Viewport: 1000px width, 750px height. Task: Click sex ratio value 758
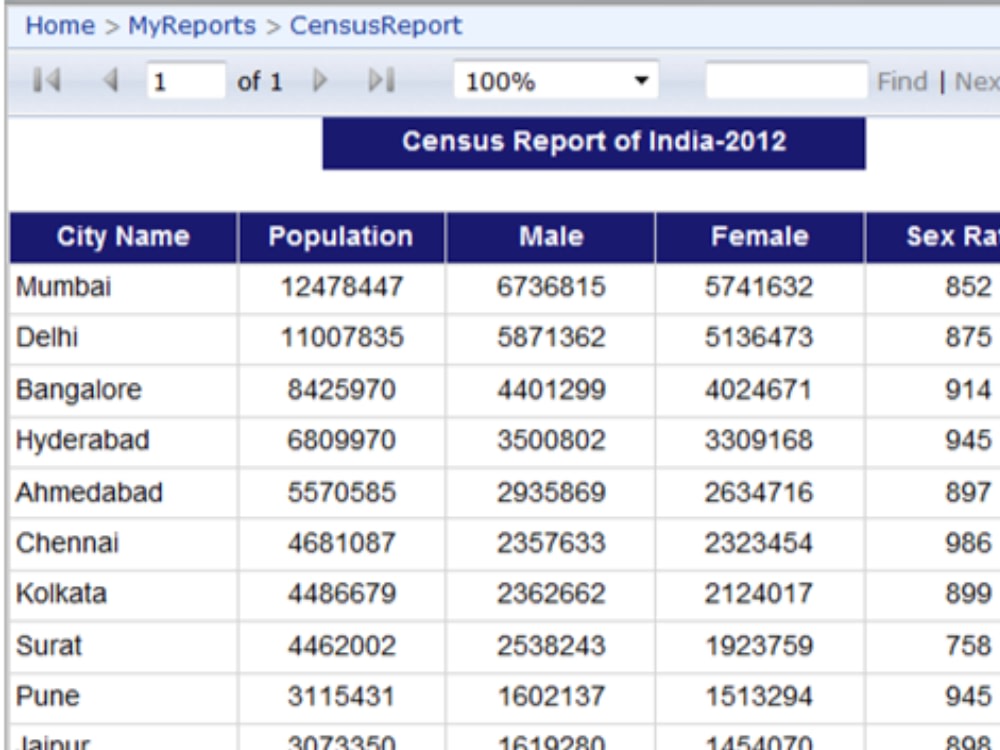pyautogui.click(x=968, y=646)
